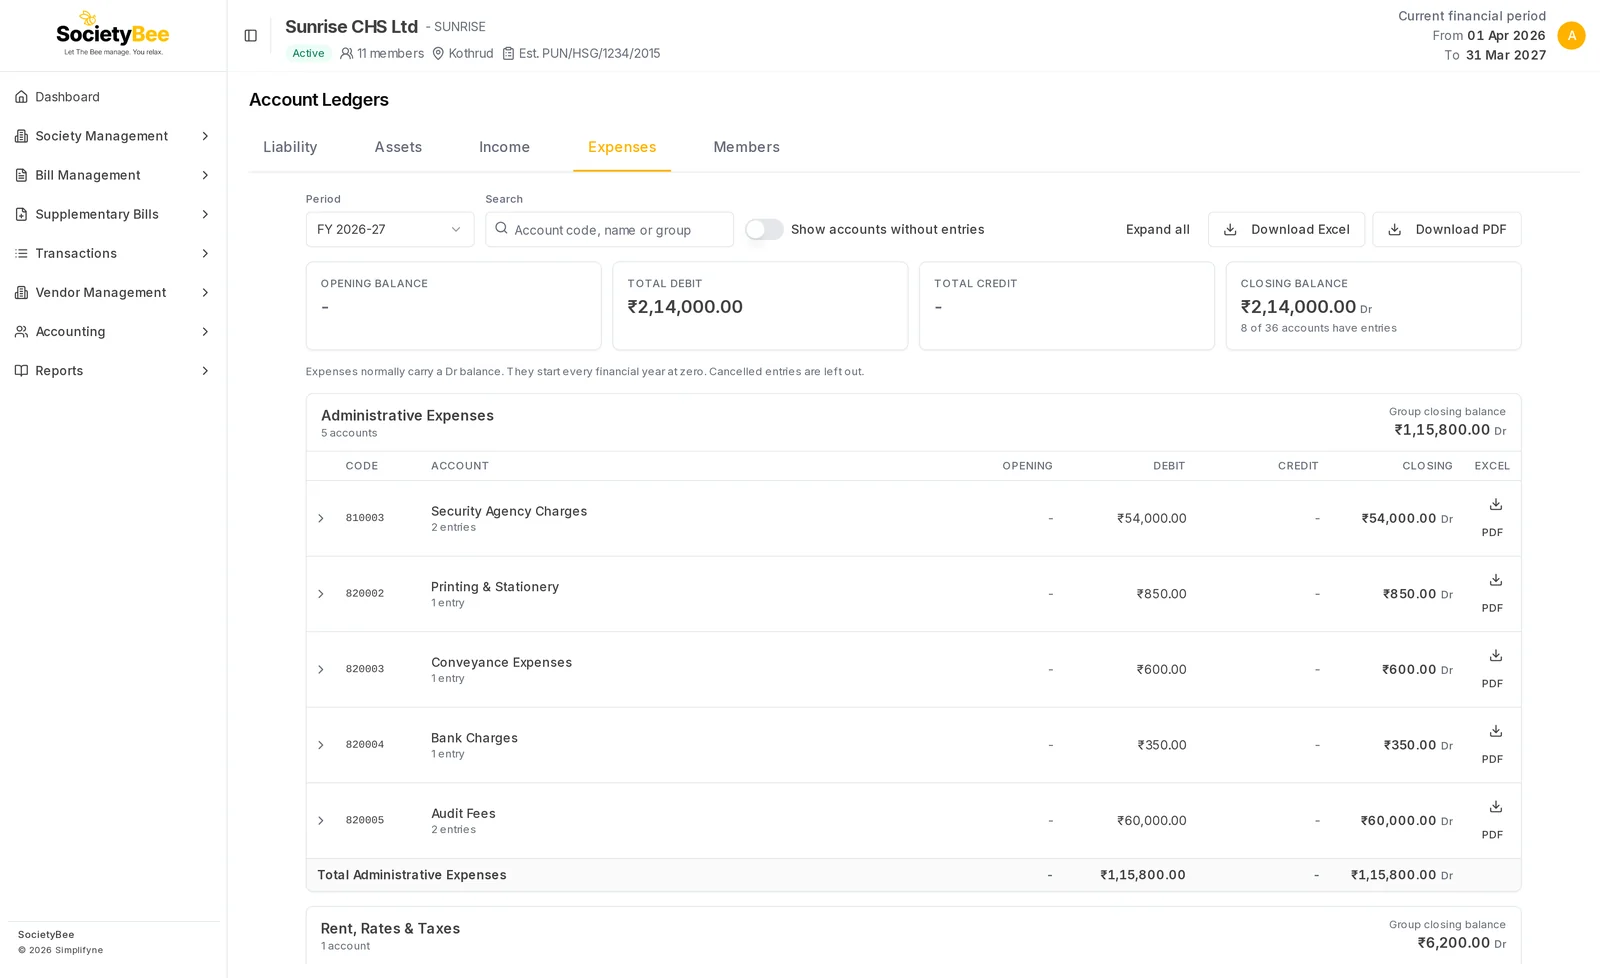The image size is (1600, 978).
Task: Click Expand all
Action: (1157, 229)
